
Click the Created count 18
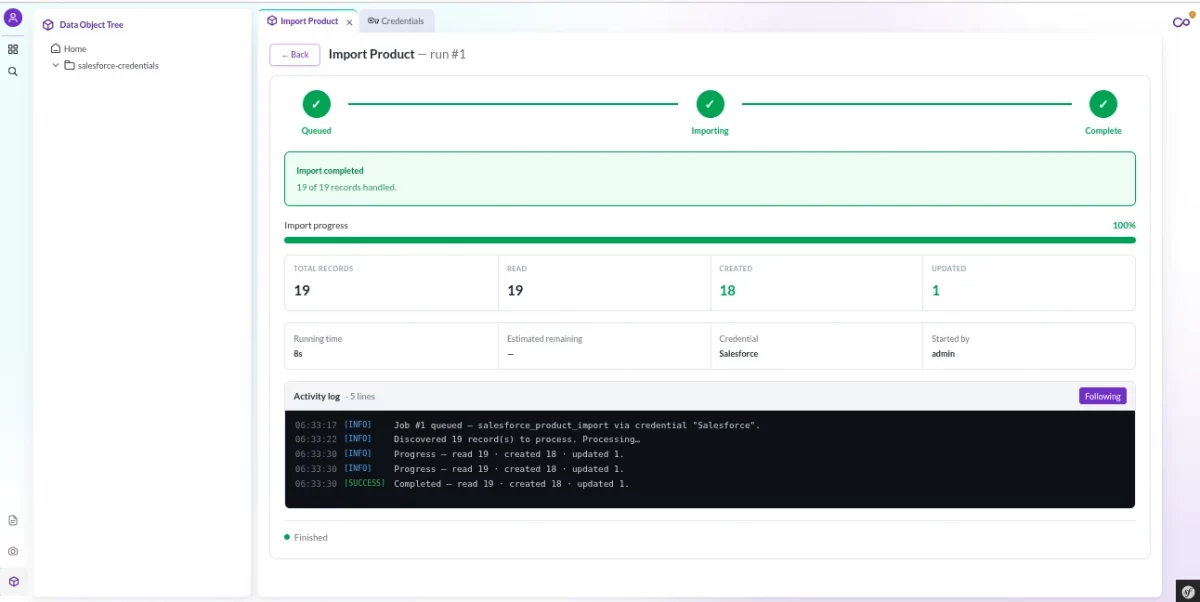727,290
